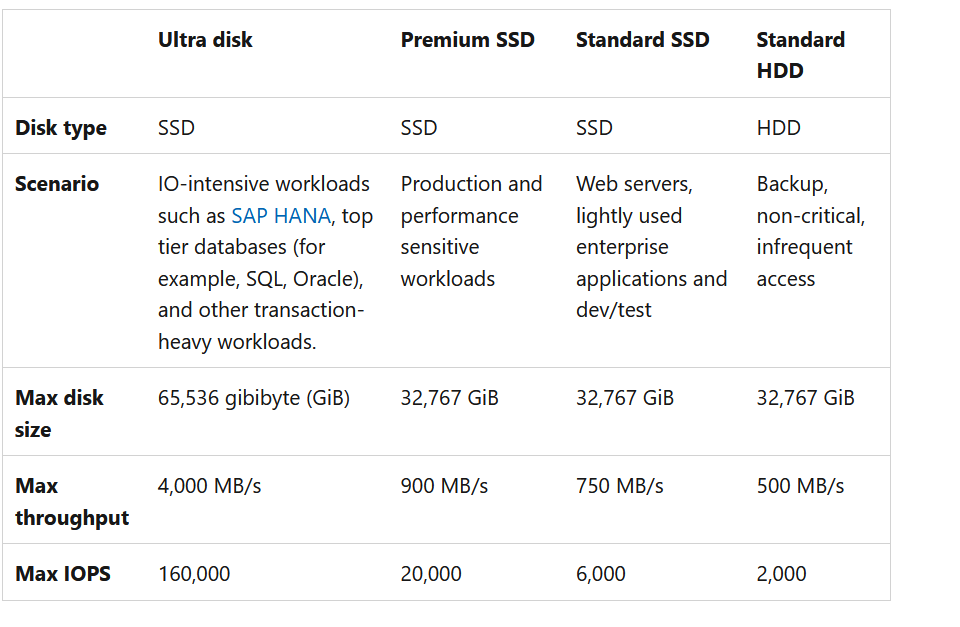Click the 6,000 IOPS value

tap(601, 574)
